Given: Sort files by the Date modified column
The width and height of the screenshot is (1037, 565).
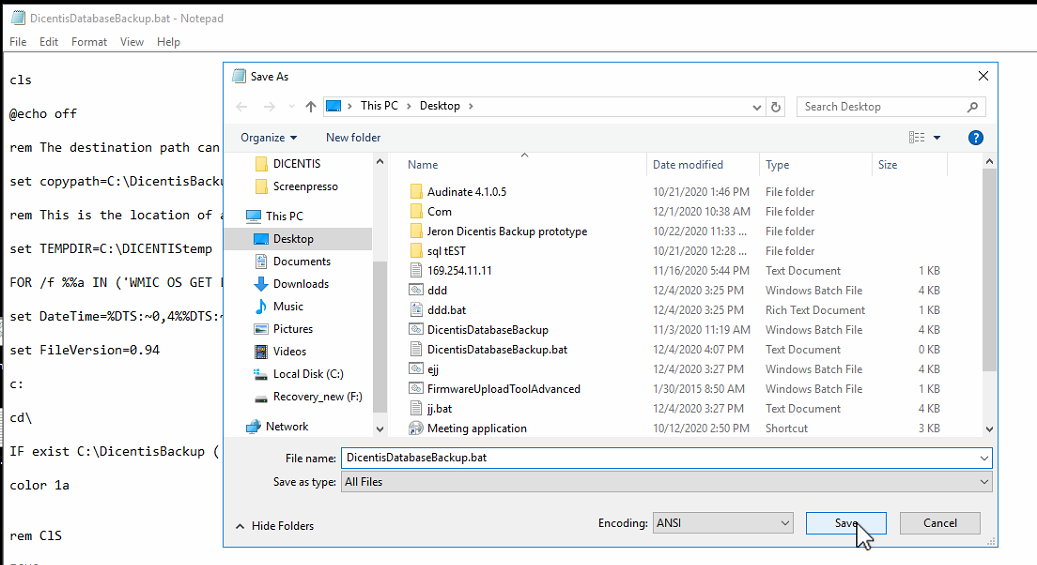Looking at the screenshot, I should [688, 165].
